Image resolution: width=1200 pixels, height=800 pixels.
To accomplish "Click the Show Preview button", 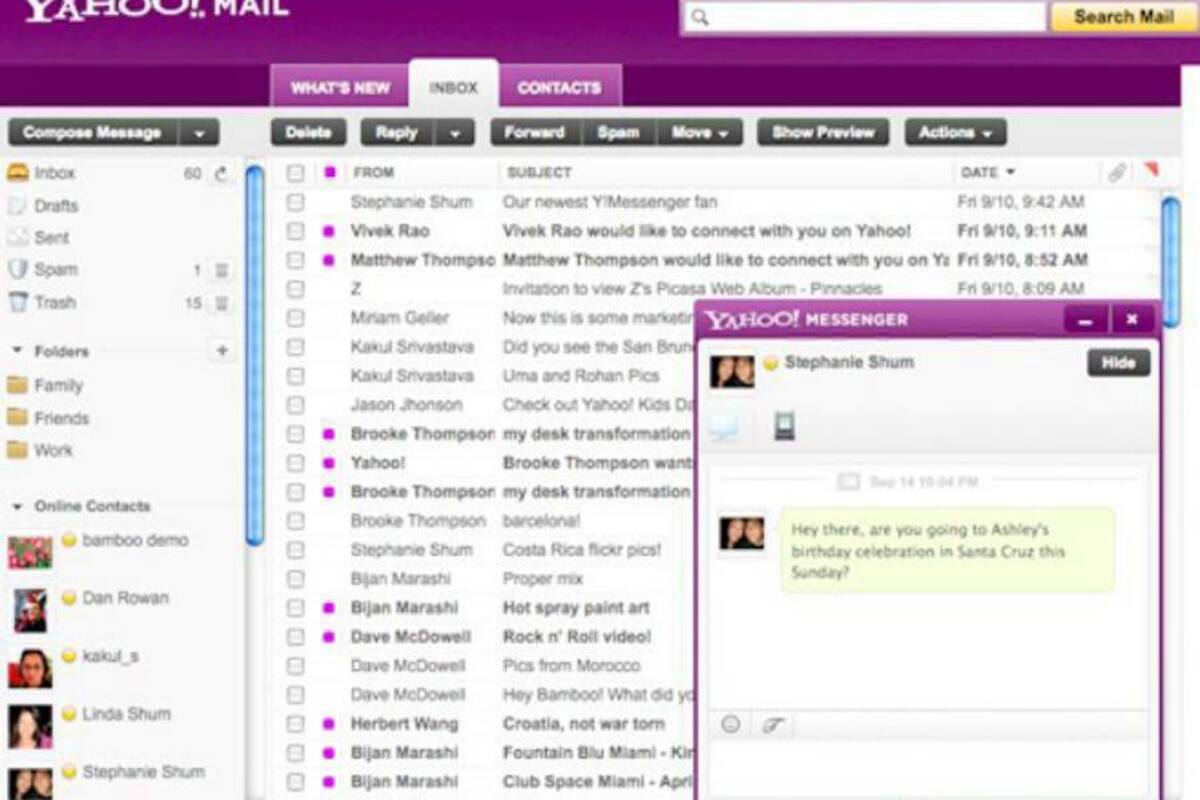I will (823, 132).
